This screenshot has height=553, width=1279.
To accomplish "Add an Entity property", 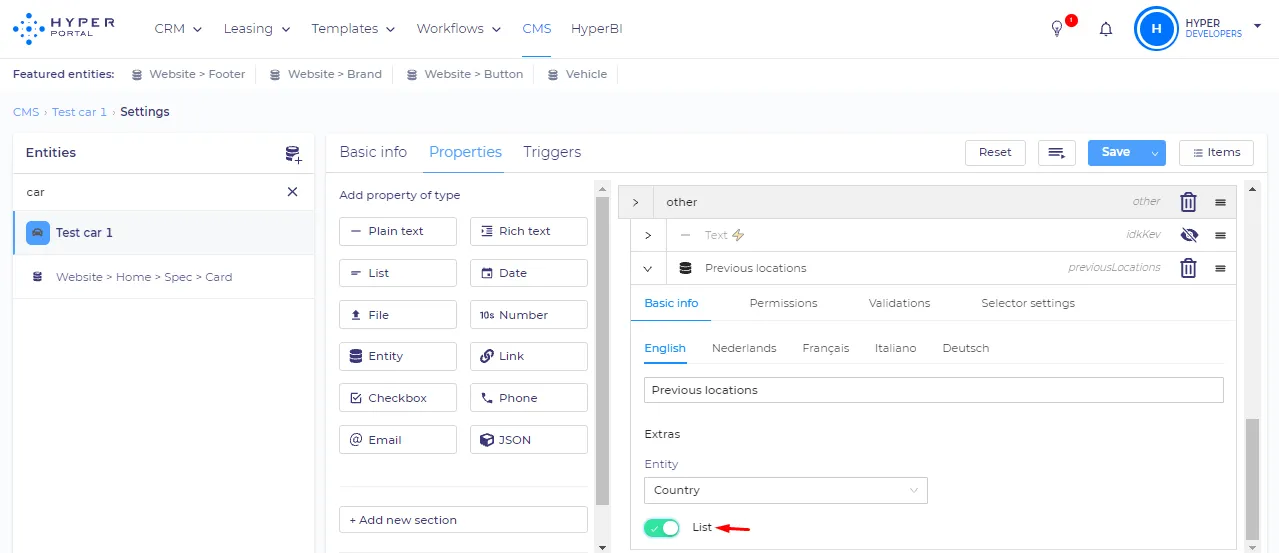I will click(398, 356).
